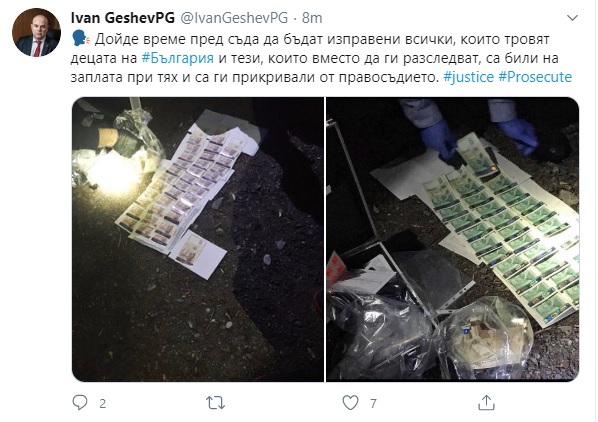Screen dimensions: 598x422
Task: Open the Ivan GeshevPG display name
Action: tap(123, 18)
